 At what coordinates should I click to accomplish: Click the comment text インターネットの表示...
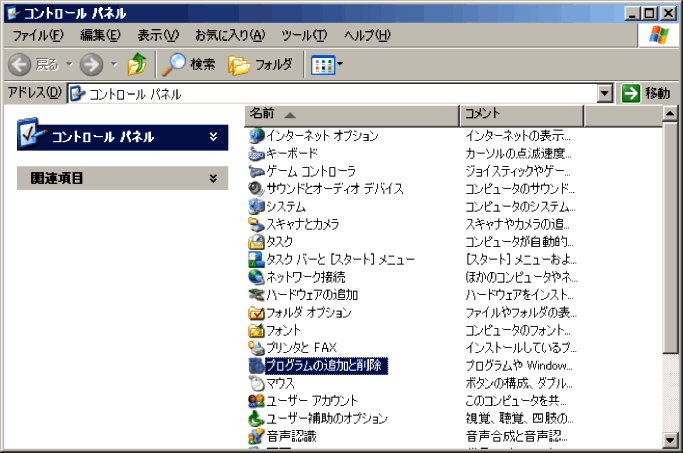pyautogui.click(x=518, y=136)
